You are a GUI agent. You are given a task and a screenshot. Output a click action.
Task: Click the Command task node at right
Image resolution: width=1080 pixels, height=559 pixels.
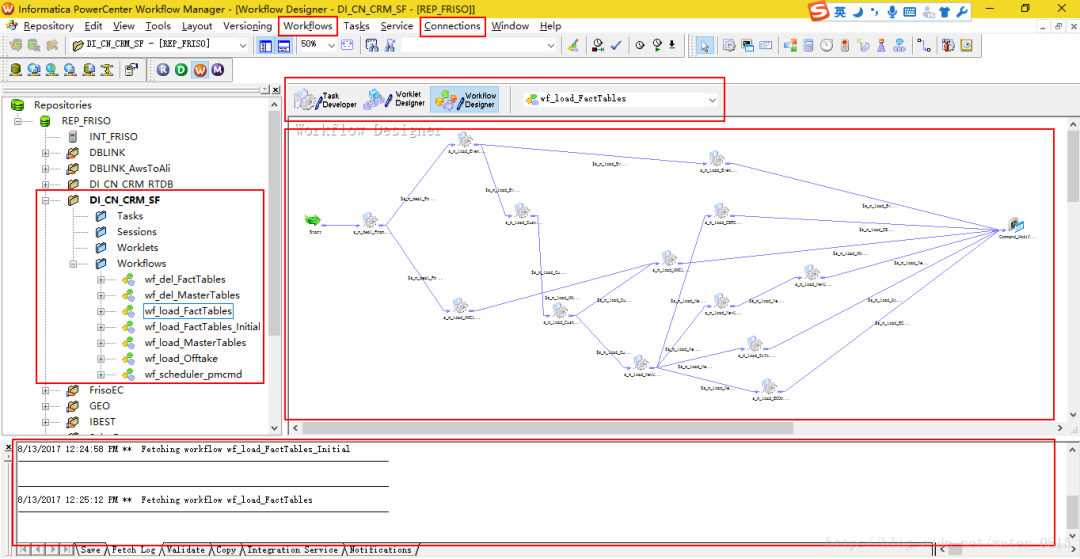coord(1015,227)
